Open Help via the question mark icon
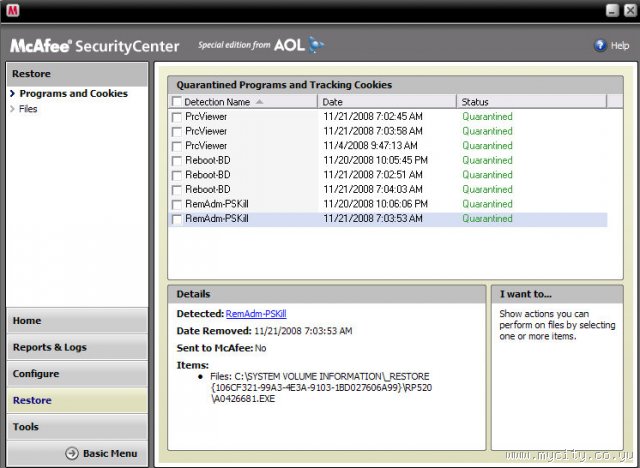Viewport: 640px width, 468px height. (600, 45)
